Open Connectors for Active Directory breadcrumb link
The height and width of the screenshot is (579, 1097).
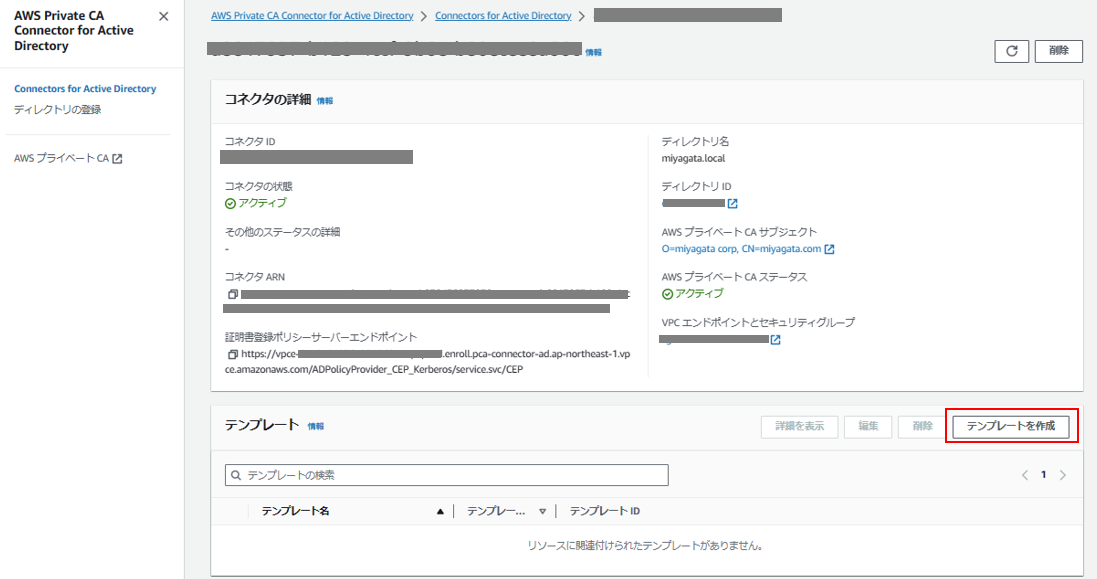coord(503,15)
